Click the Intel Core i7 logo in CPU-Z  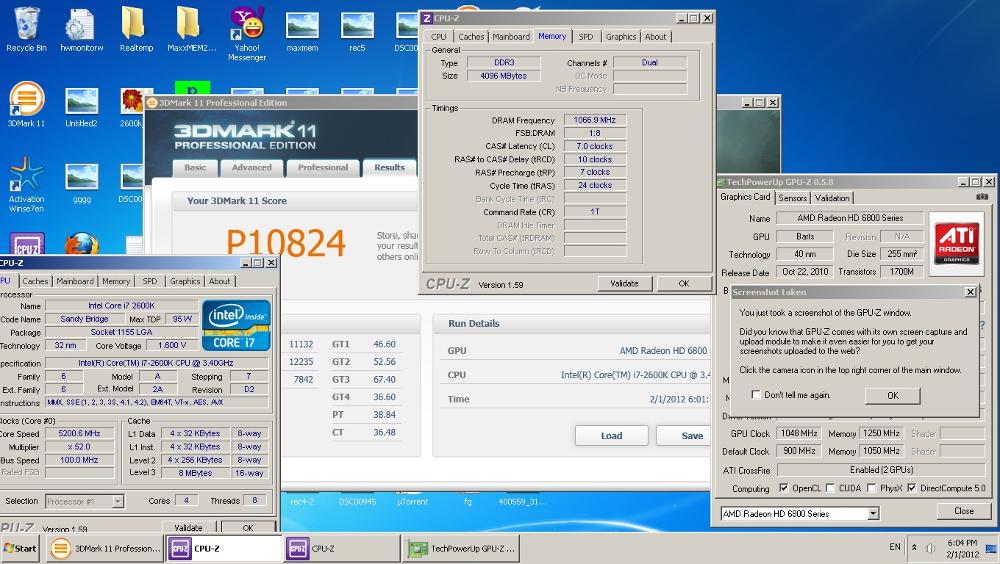coord(236,324)
